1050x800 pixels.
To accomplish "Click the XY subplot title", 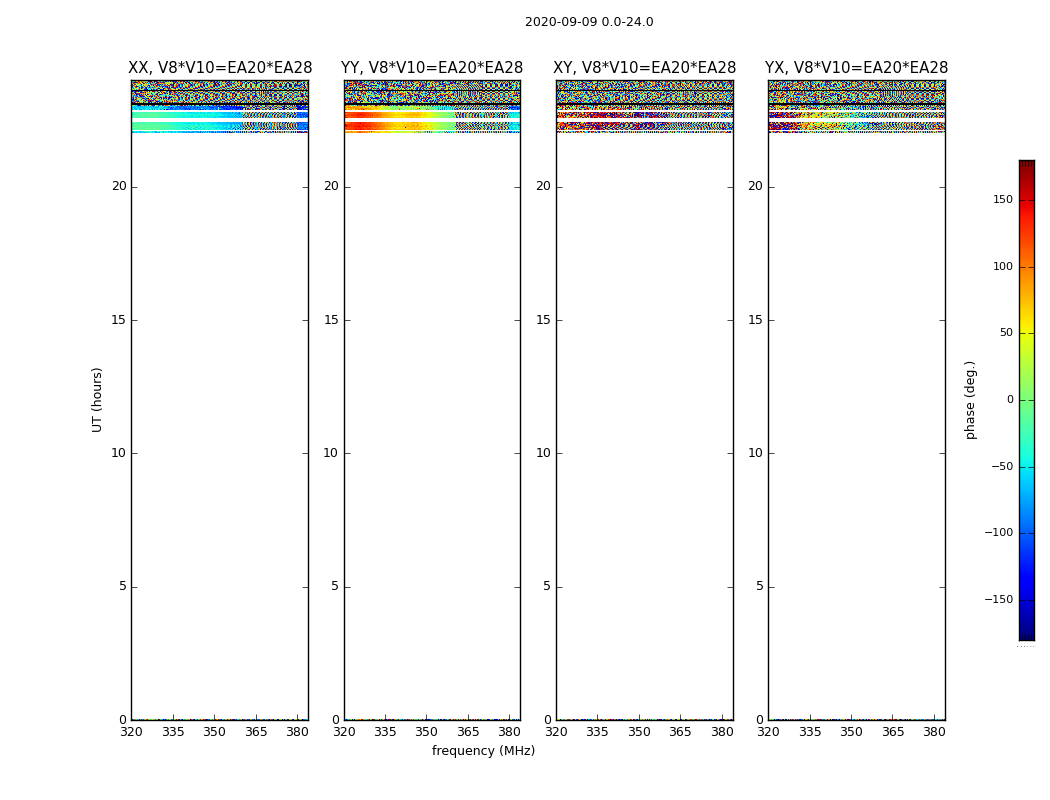I will point(645,68).
